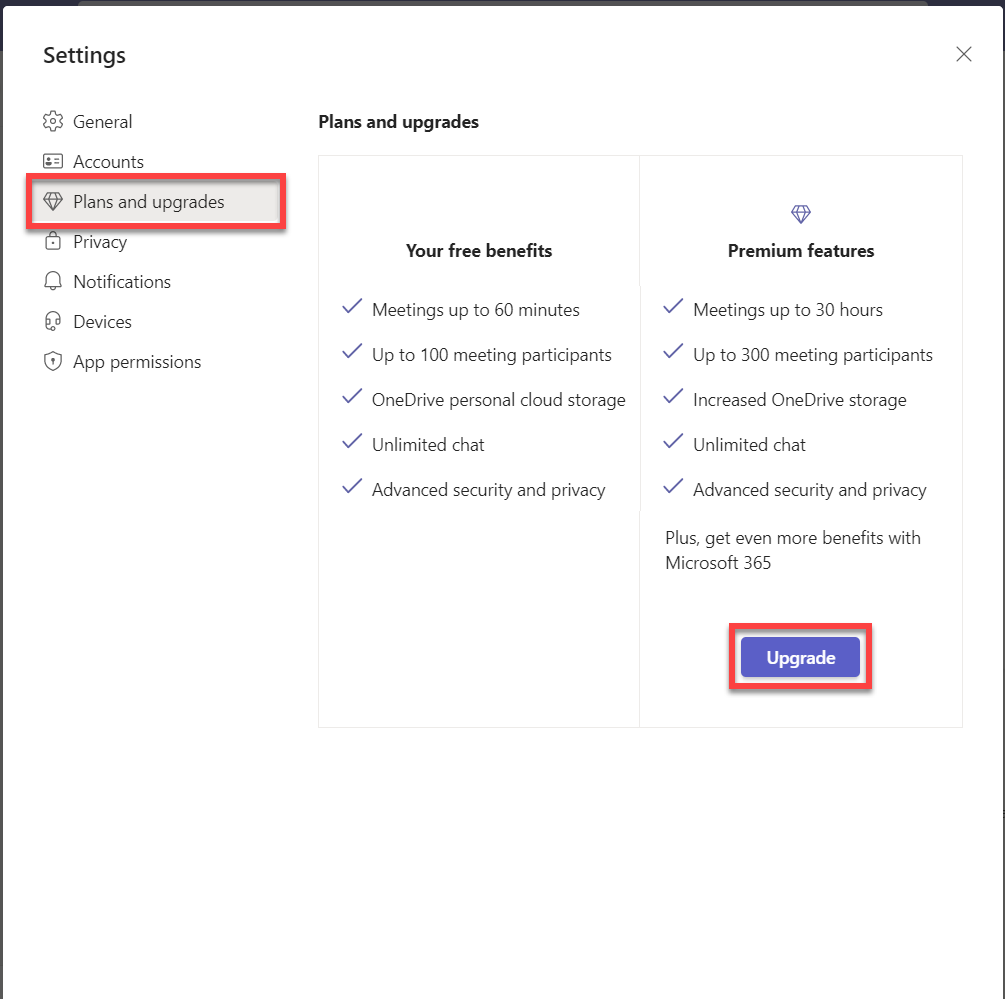Click the General gear icon
Screen dimensions: 1005x999
53,121
